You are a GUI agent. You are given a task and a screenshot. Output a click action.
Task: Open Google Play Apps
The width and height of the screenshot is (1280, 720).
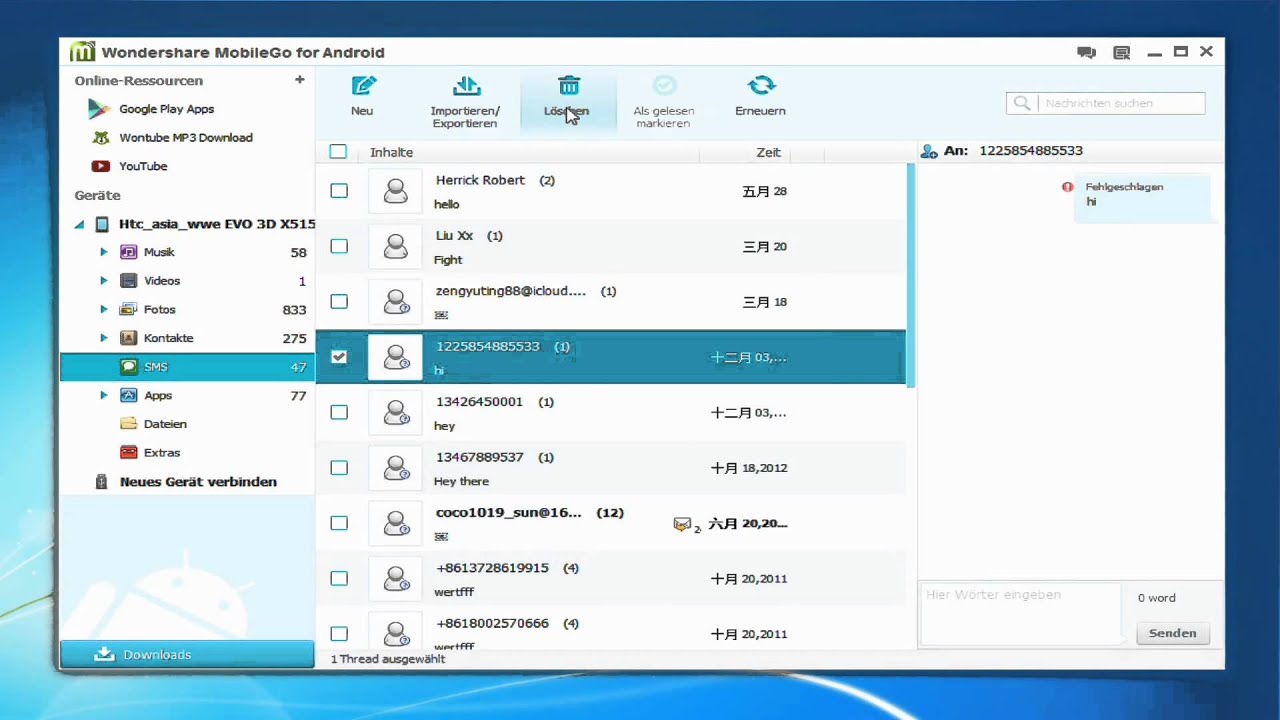coord(166,109)
